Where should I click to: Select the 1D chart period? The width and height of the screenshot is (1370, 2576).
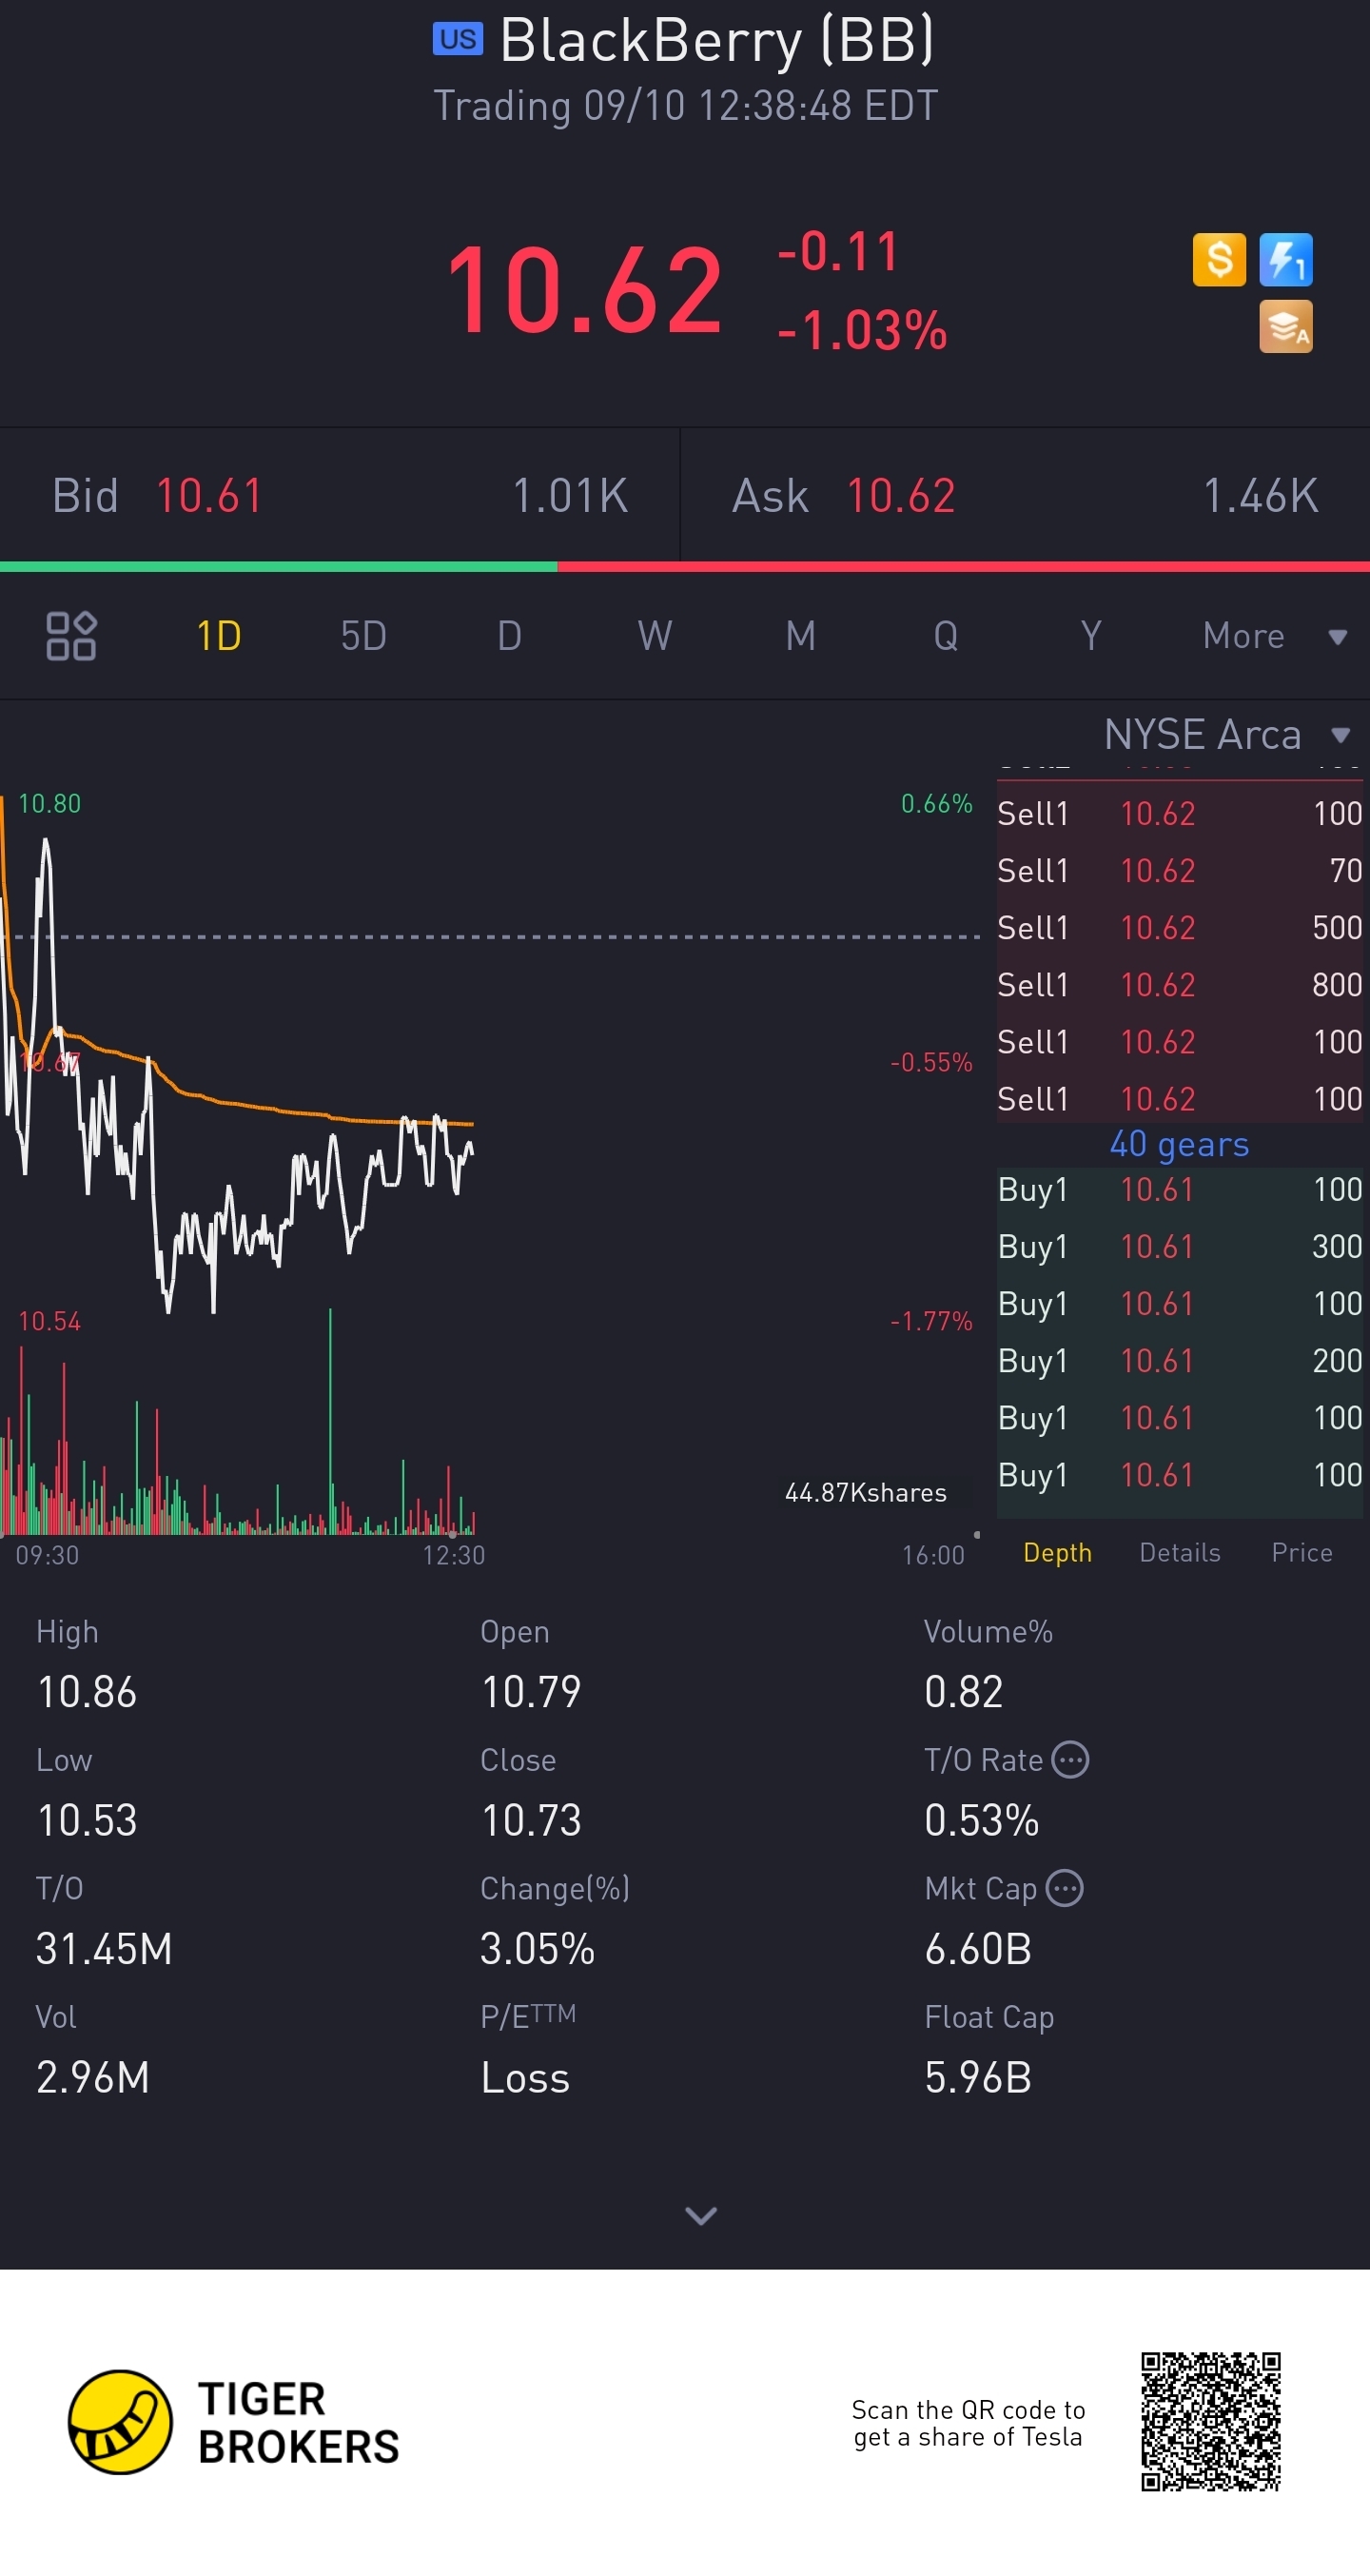[x=218, y=636]
